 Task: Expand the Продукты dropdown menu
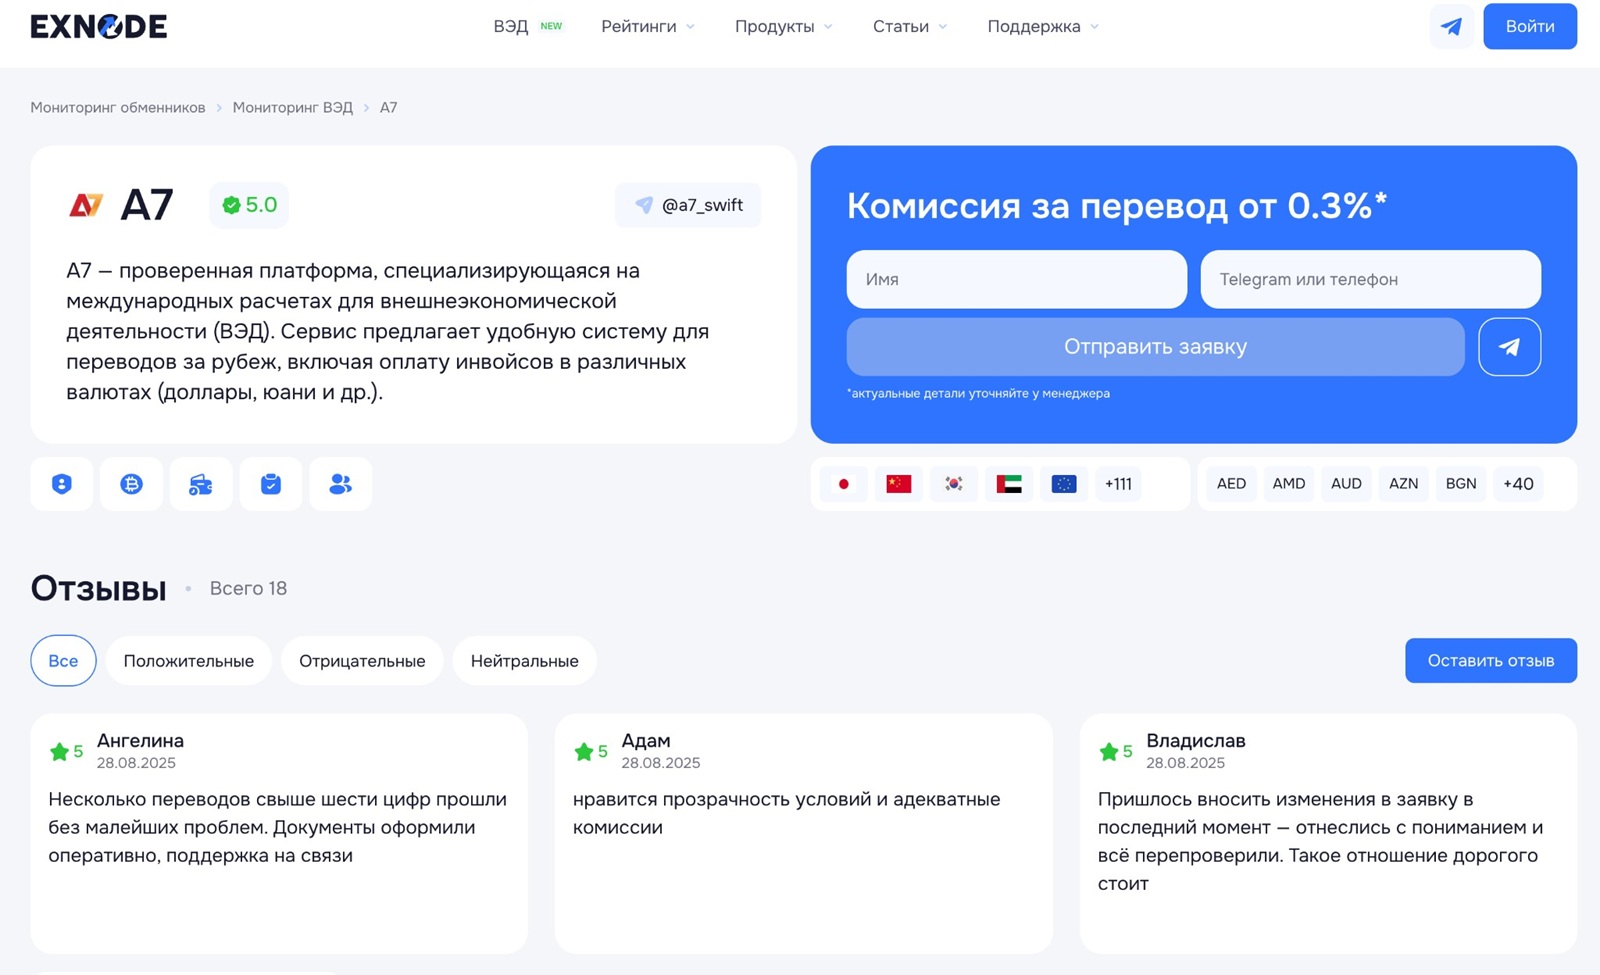784,26
